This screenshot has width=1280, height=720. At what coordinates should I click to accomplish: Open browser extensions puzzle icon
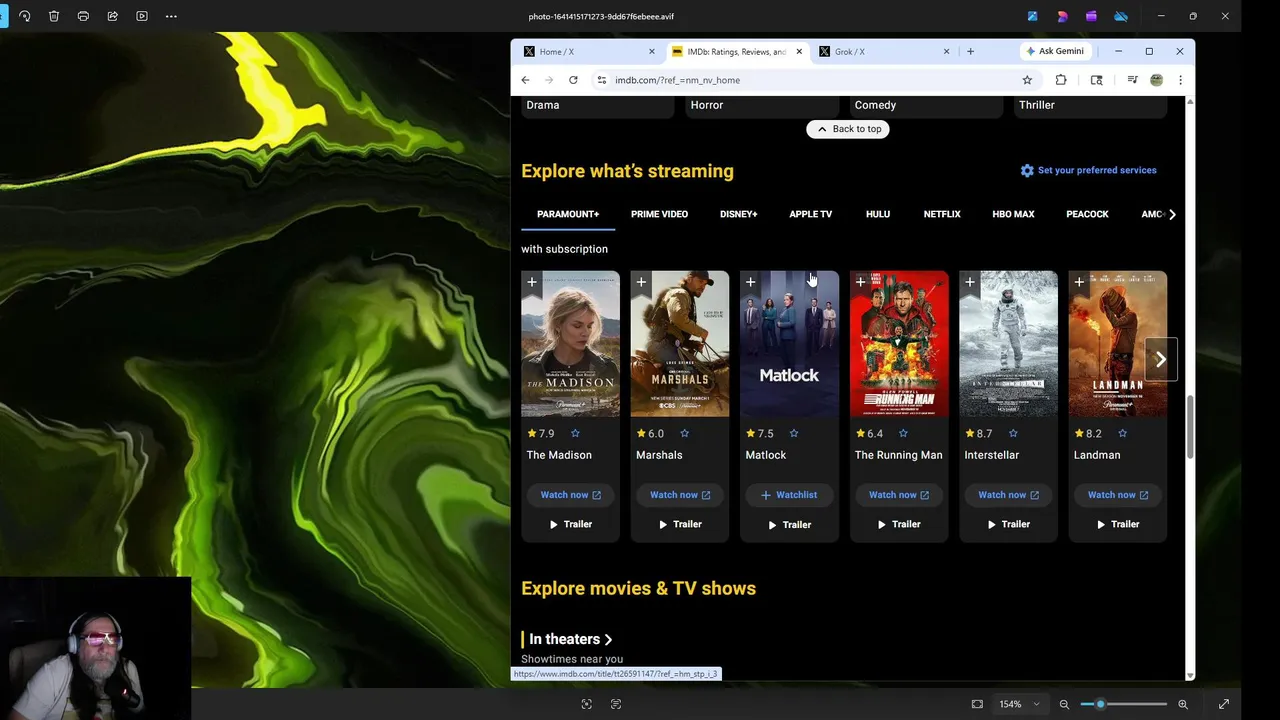tap(1061, 80)
